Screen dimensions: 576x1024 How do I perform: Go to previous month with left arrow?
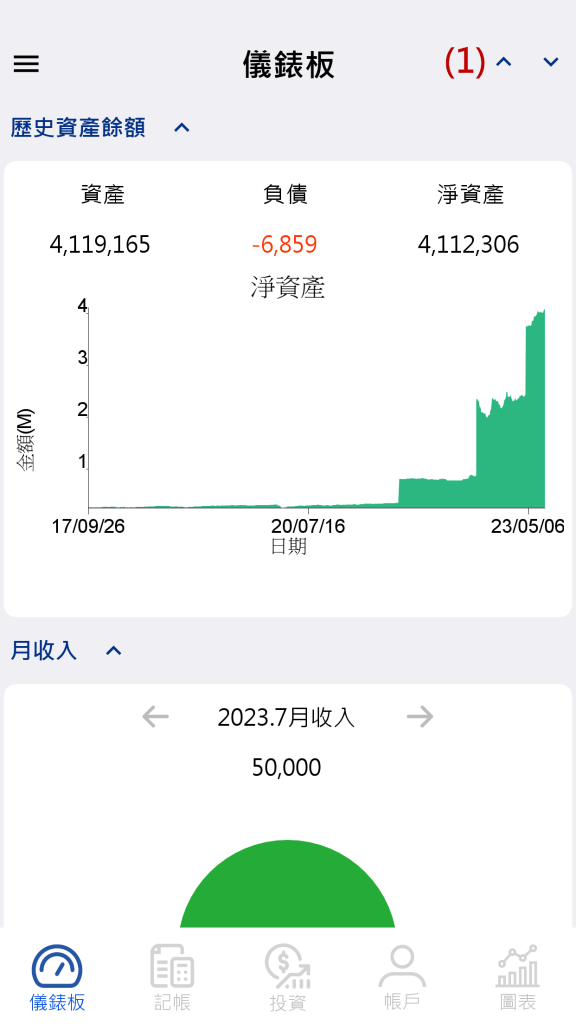[x=155, y=717]
